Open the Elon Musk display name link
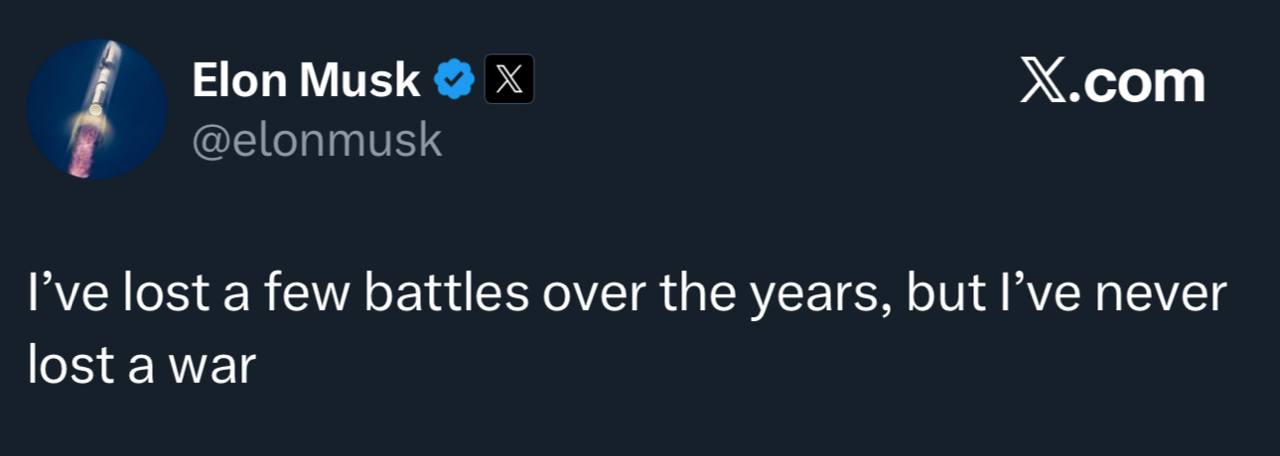Image resolution: width=1280 pixels, height=456 pixels. pyautogui.click(x=305, y=80)
